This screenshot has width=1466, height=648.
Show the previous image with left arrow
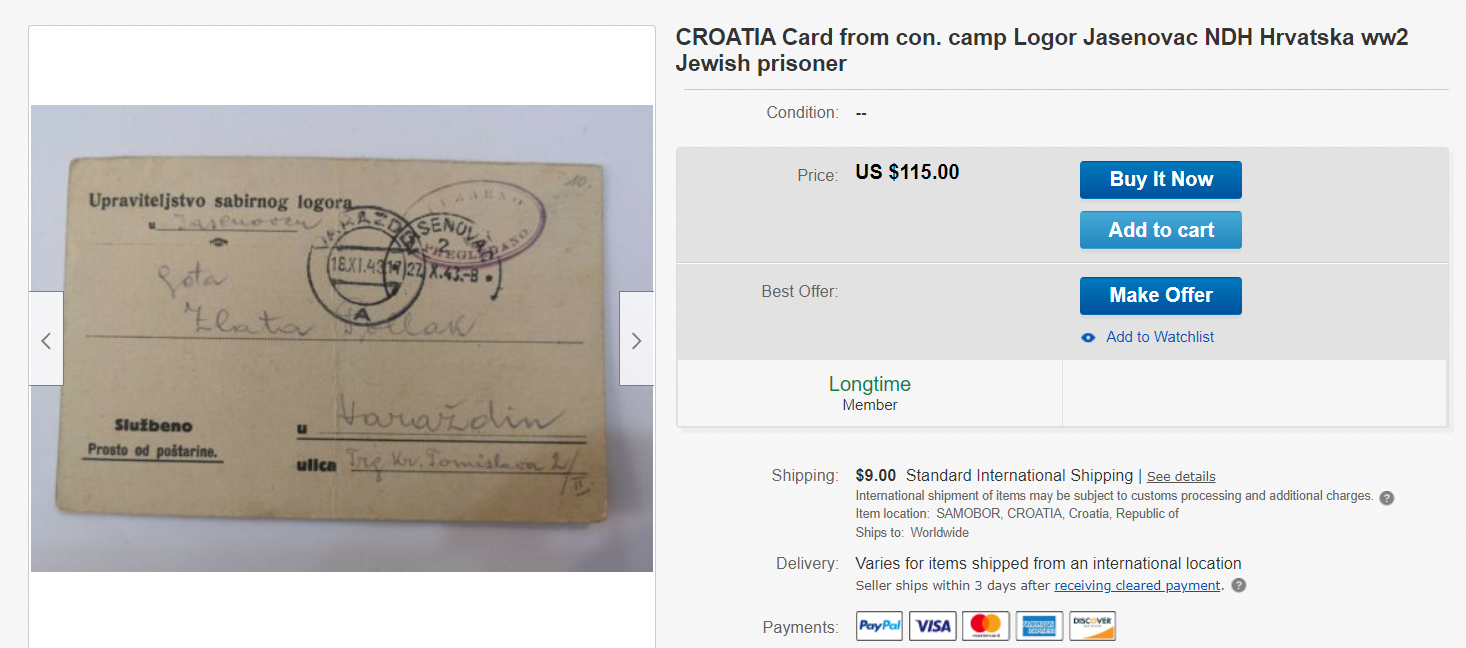click(x=46, y=339)
